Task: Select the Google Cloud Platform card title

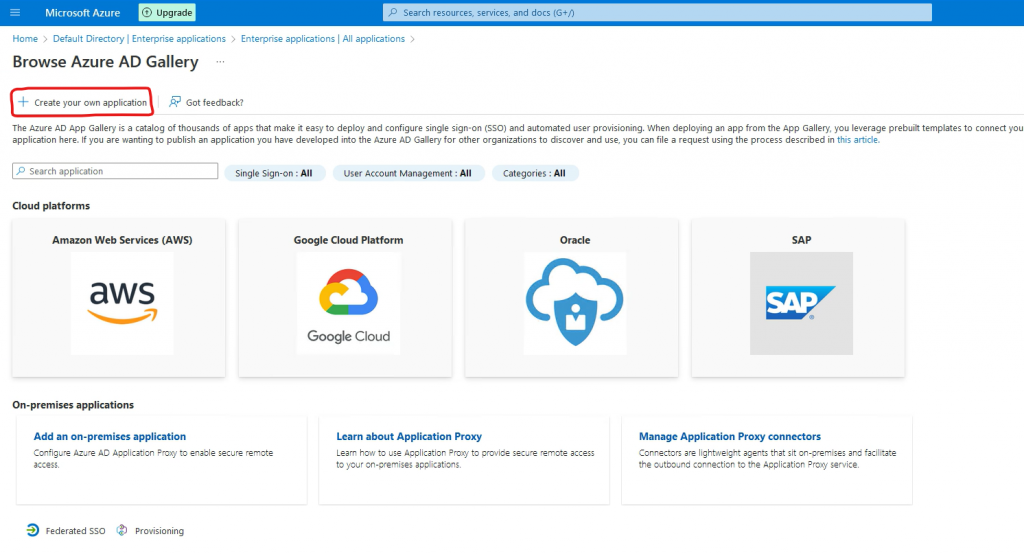Action: [x=348, y=240]
